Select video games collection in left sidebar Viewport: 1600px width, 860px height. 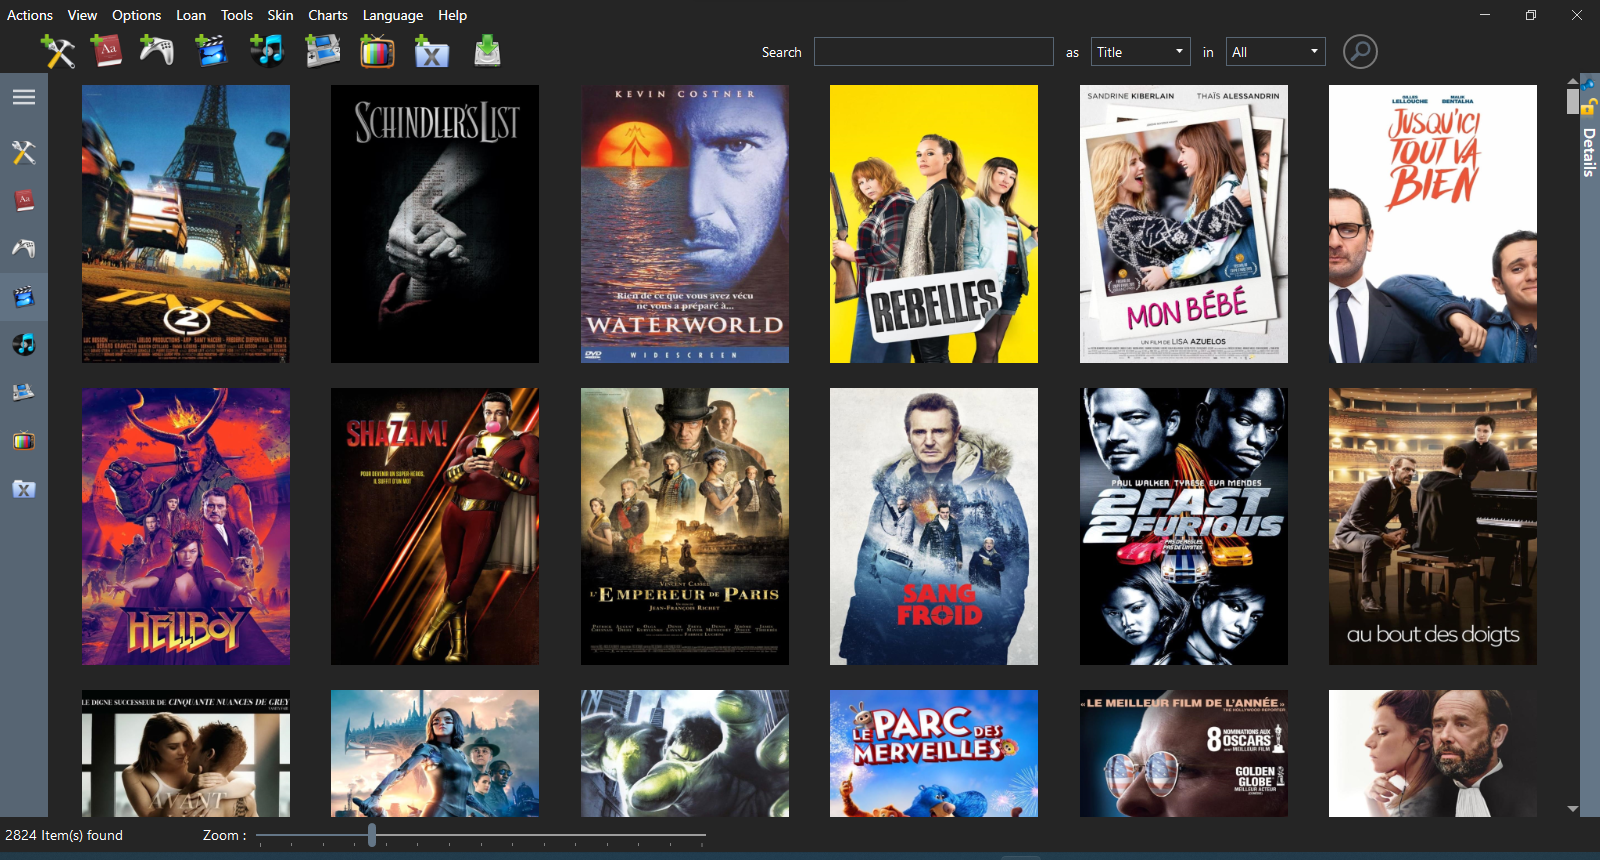pyautogui.click(x=24, y=248)
